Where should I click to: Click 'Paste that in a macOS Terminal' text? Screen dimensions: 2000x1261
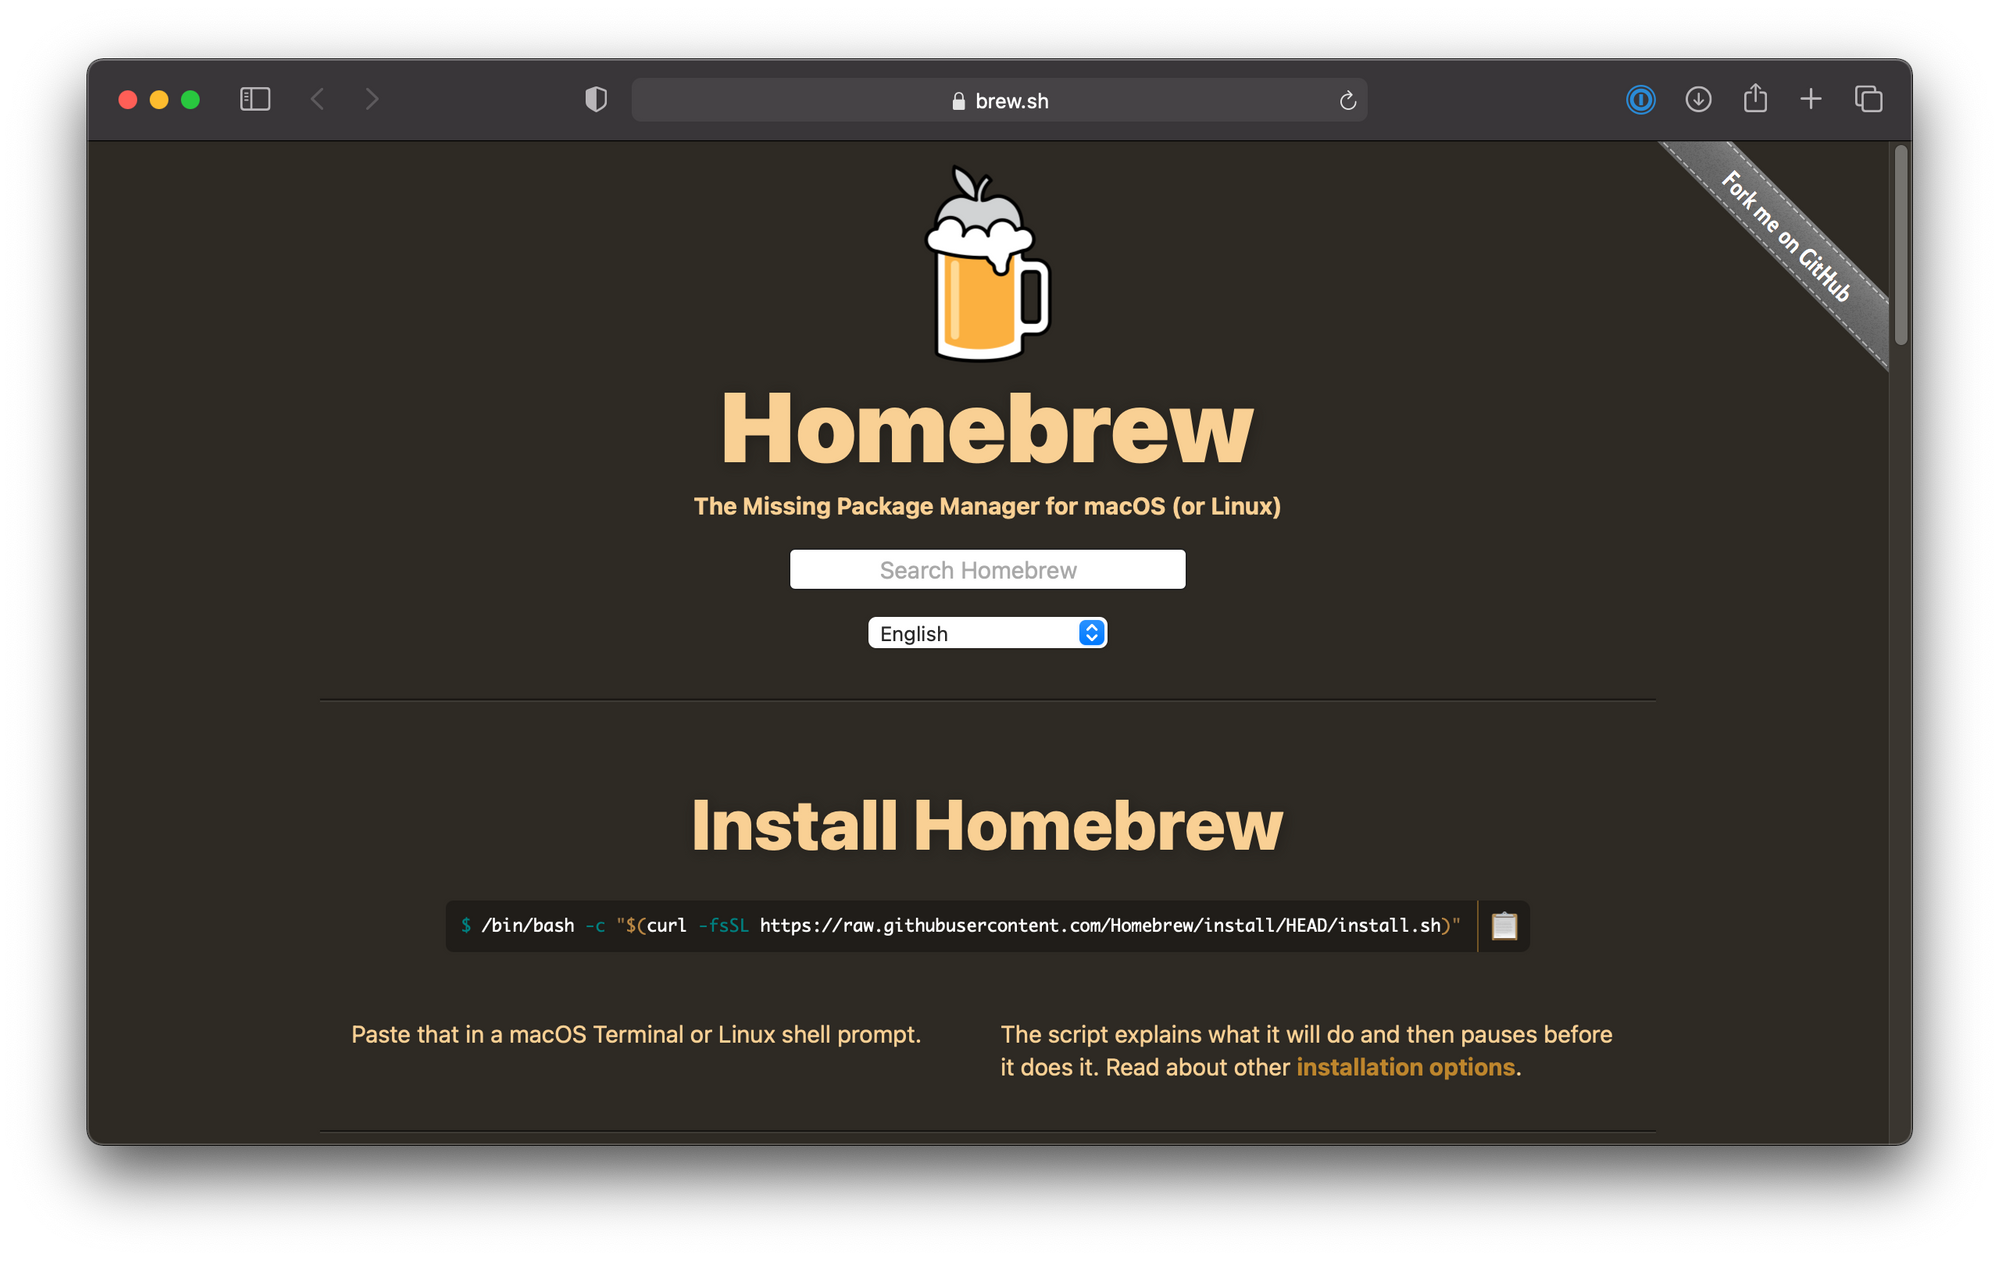pyautogui.click(x=636, y=1034)
